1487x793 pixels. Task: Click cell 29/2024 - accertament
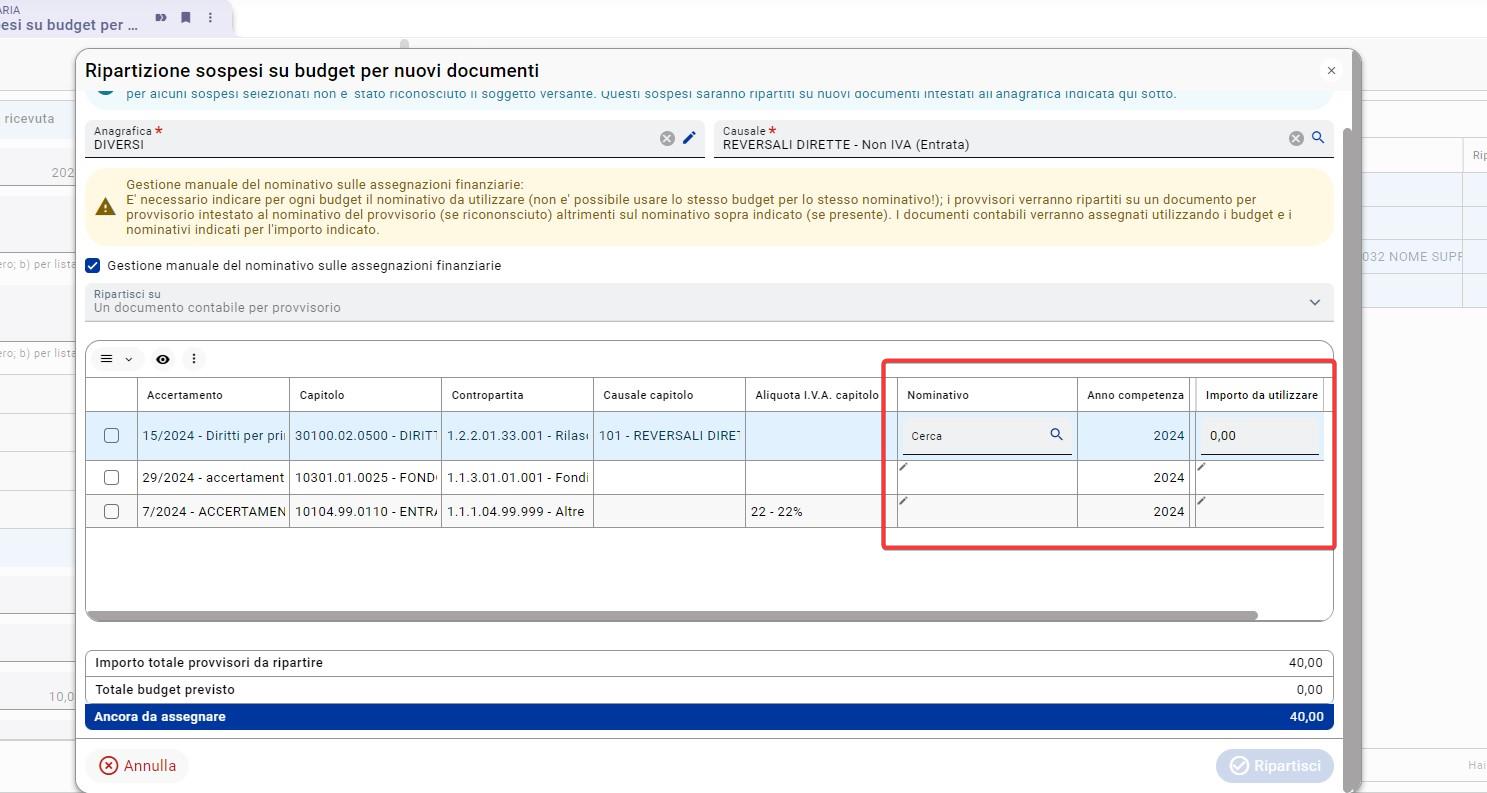pyautogui.click(x=213, y=478)
